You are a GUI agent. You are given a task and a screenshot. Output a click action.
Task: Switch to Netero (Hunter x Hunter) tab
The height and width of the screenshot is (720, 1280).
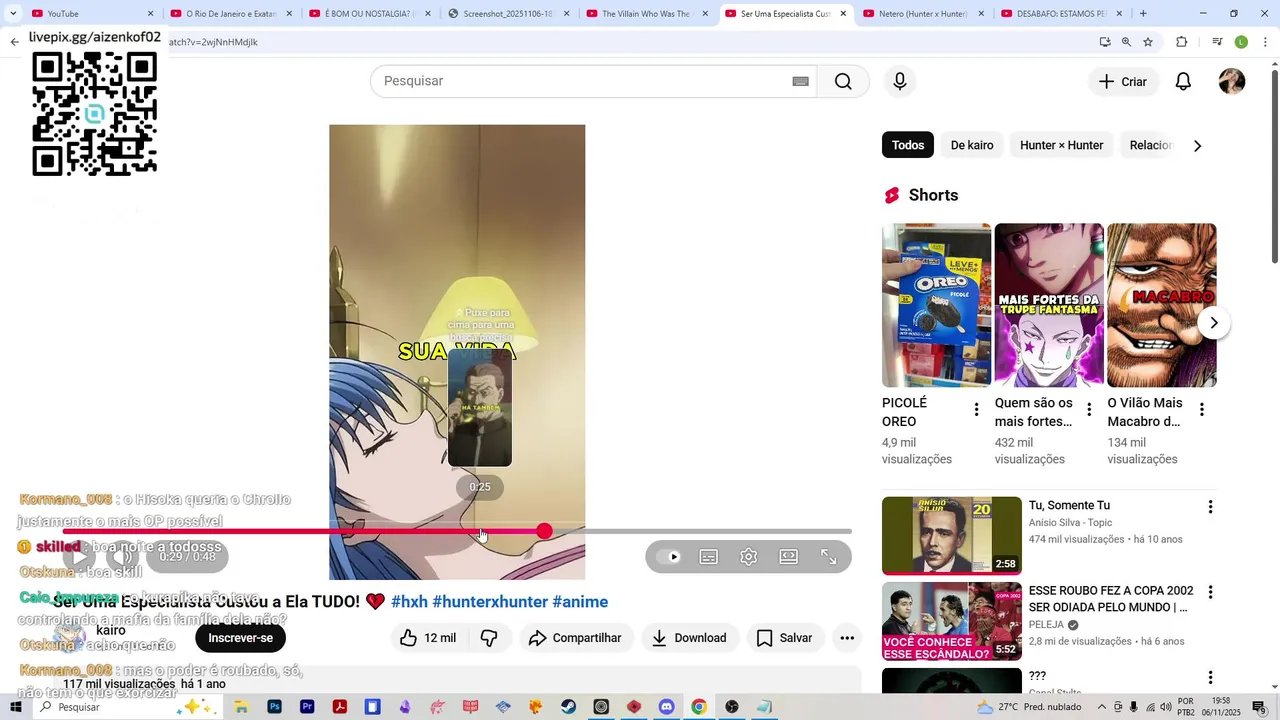924,14
